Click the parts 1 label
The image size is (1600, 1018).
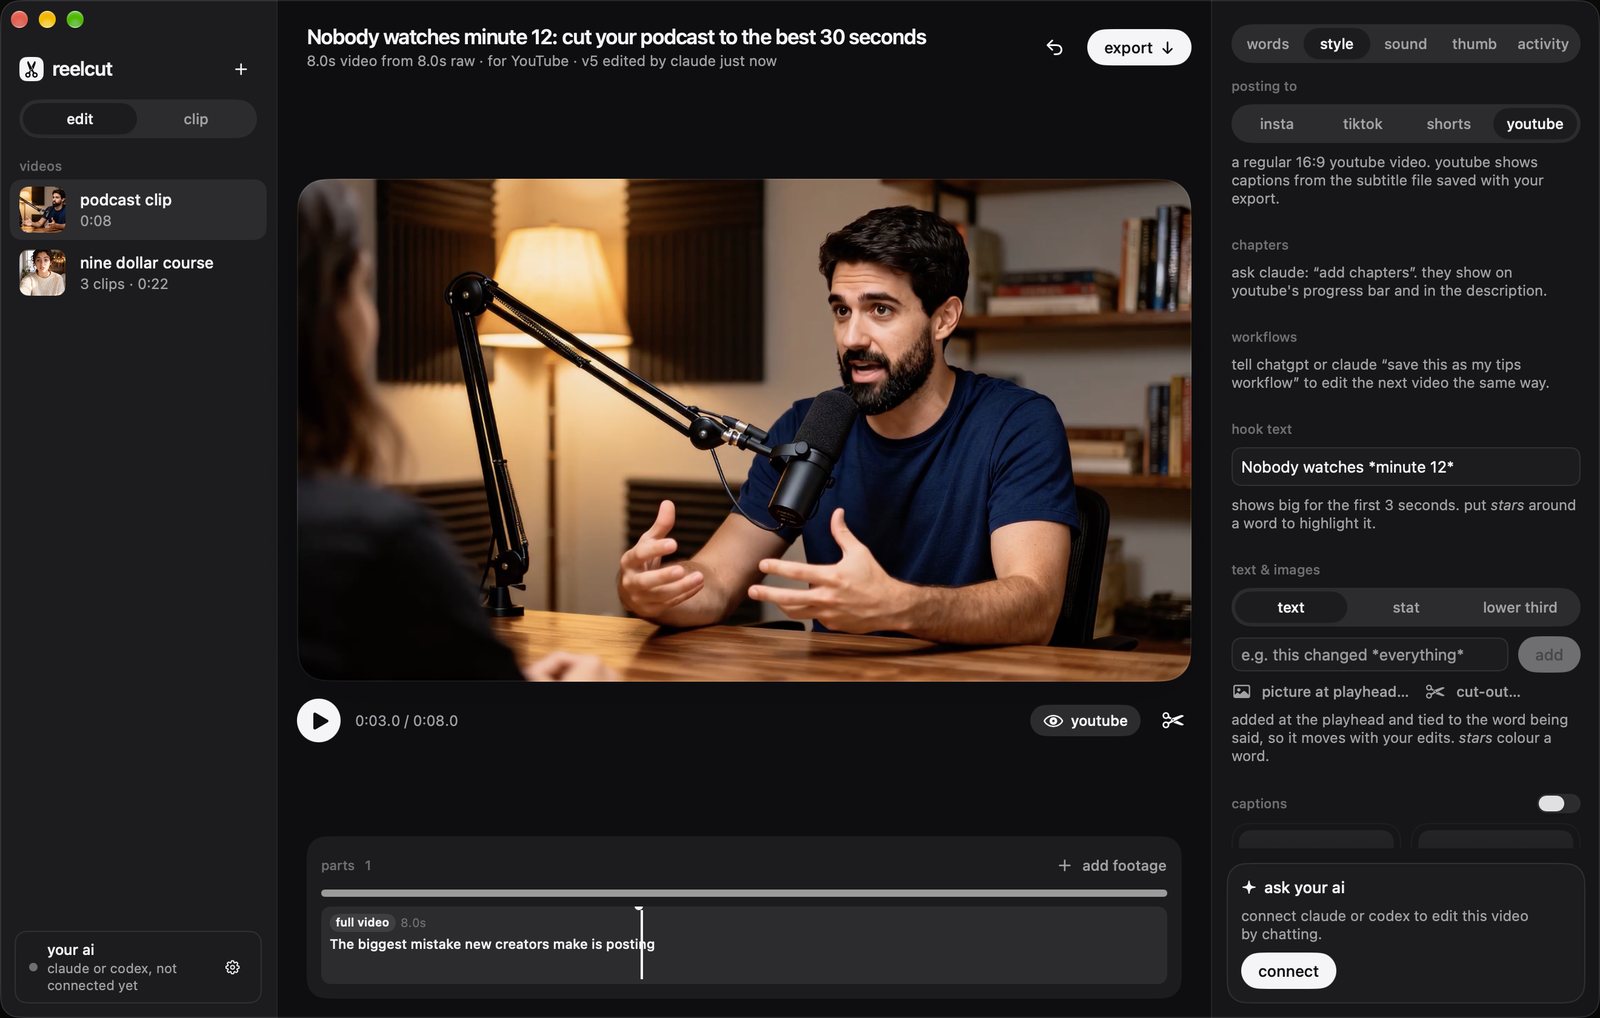(x=346, y=865)
